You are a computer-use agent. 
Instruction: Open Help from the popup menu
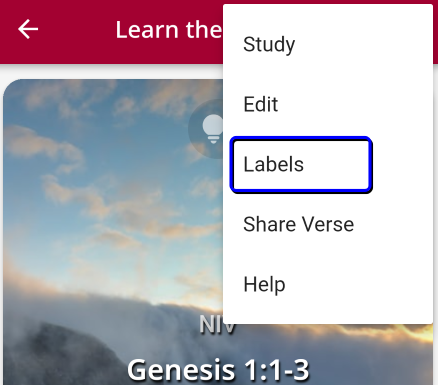[x=328, y=284]
